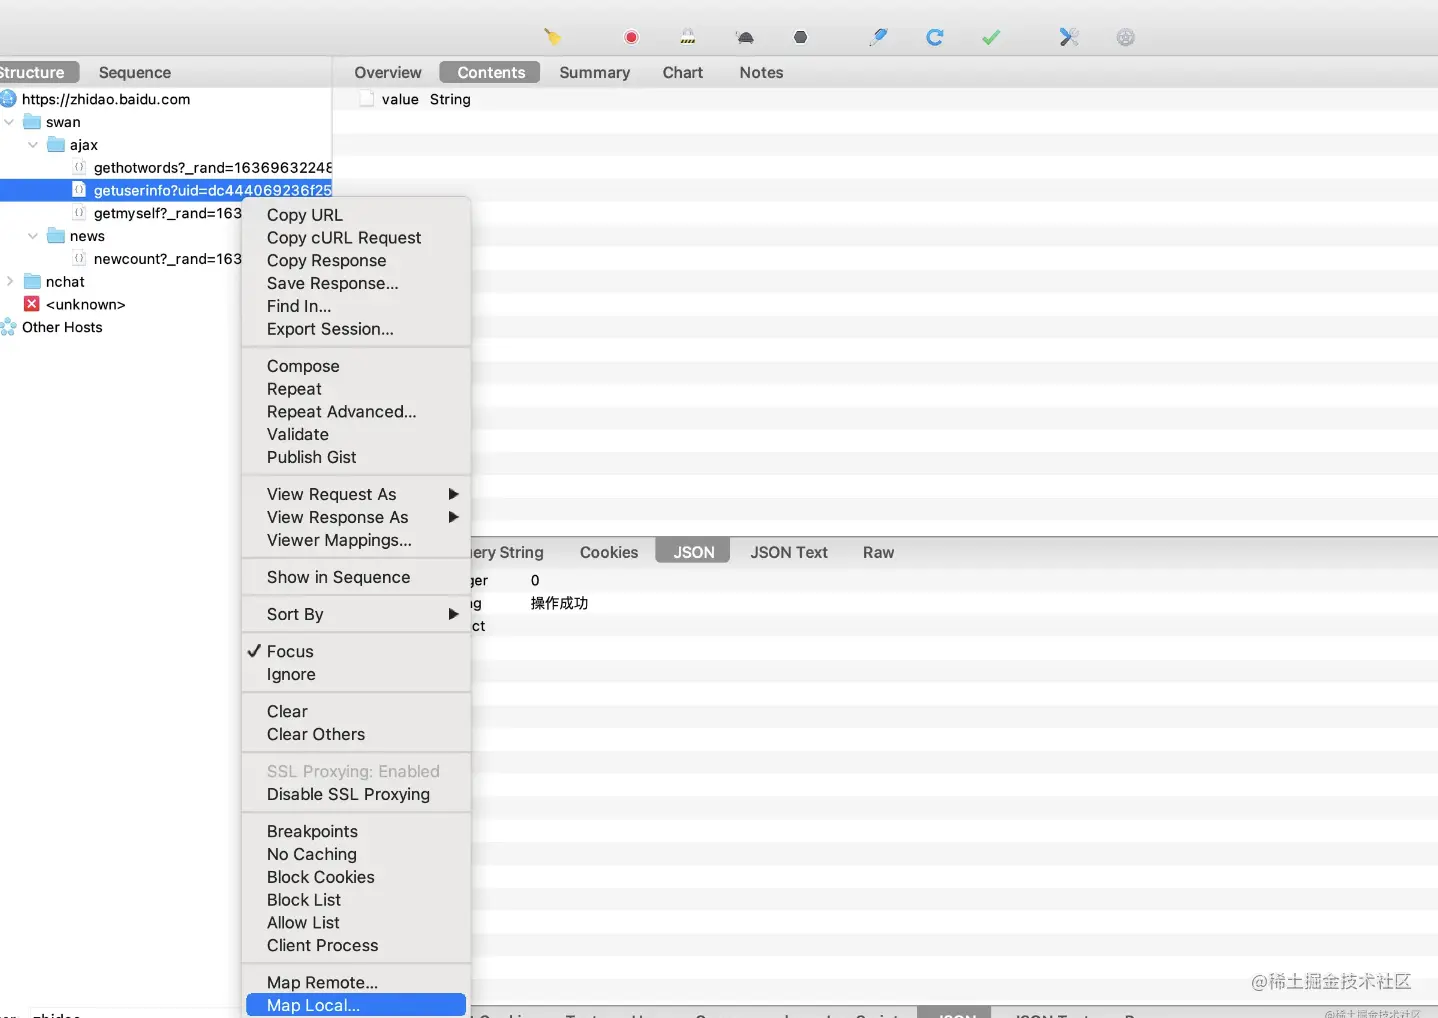Click the news folder icon

(x=56, y=236)
